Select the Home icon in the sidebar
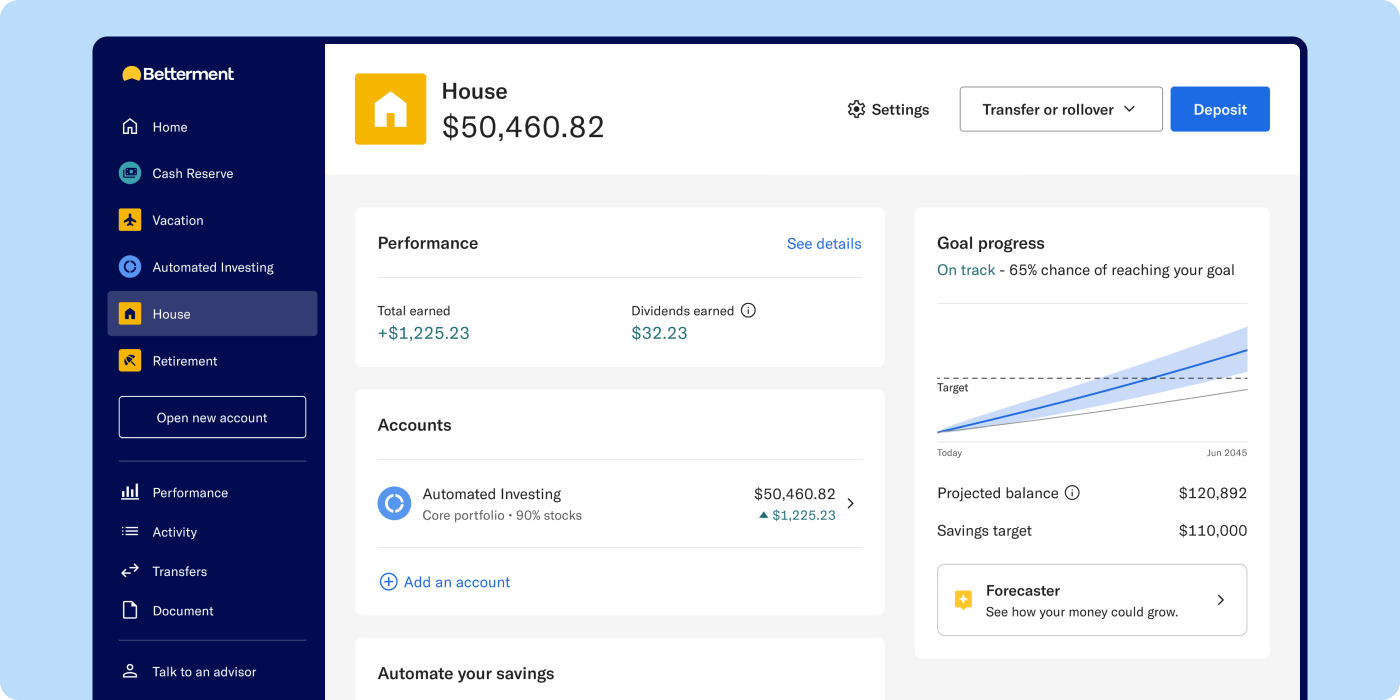1400x700 pixels. tap(131, 127)
